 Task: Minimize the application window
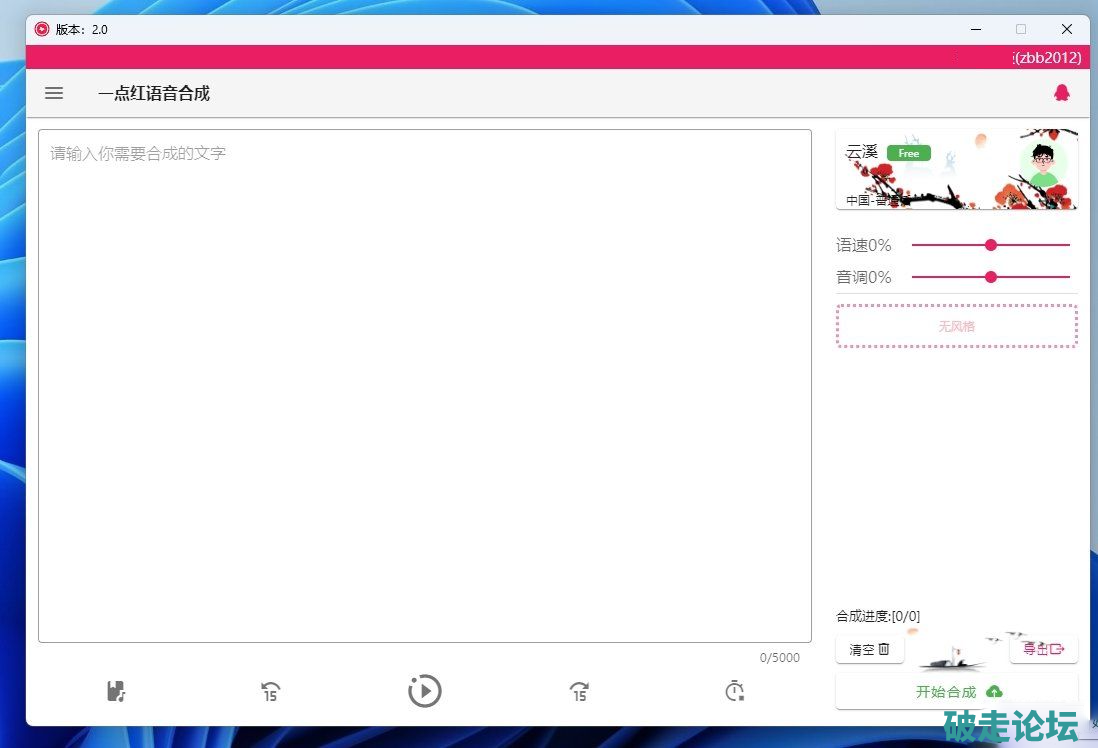(975, 29)
